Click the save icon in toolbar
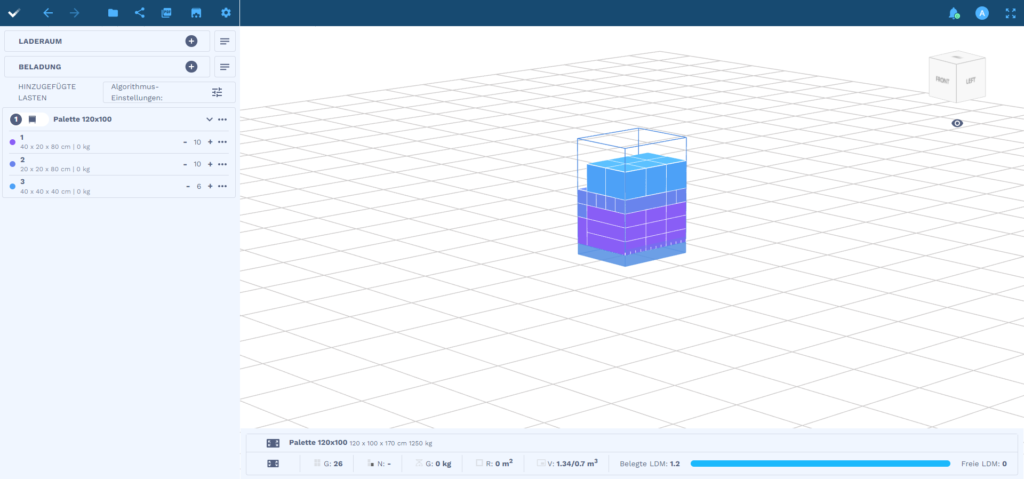1024x479 pixels. click(196, 13)
